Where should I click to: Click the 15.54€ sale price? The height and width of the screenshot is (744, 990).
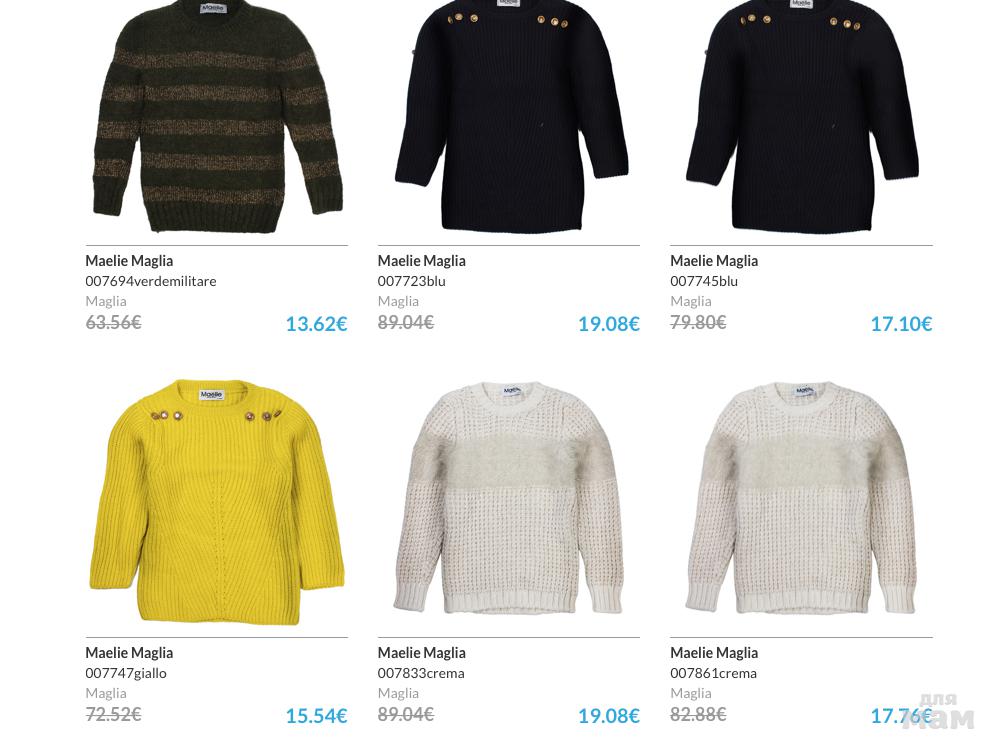[316, 716]
